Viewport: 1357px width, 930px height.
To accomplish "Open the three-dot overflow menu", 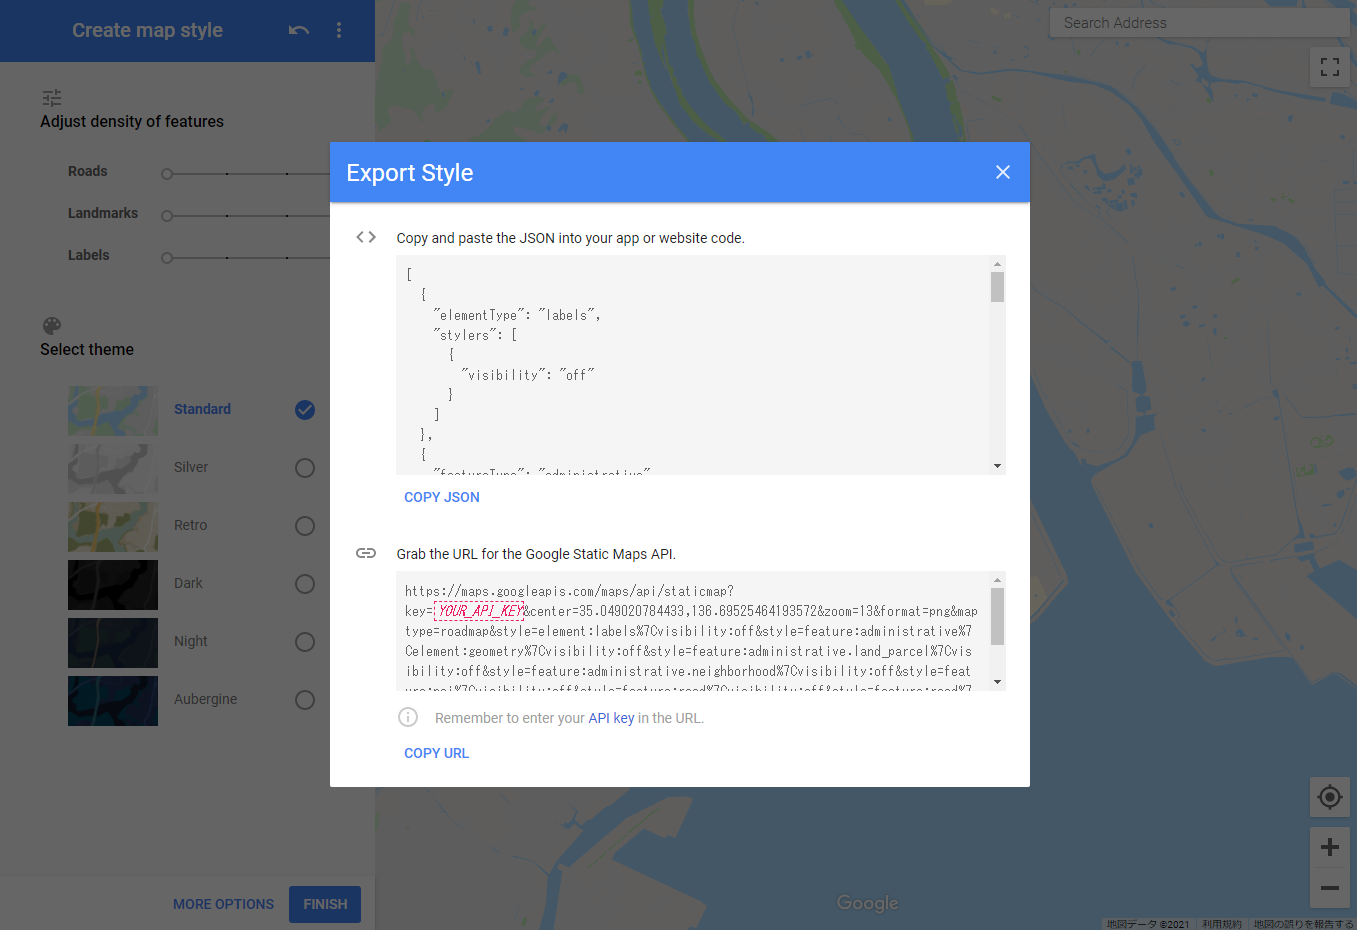I will coord(339,30).
